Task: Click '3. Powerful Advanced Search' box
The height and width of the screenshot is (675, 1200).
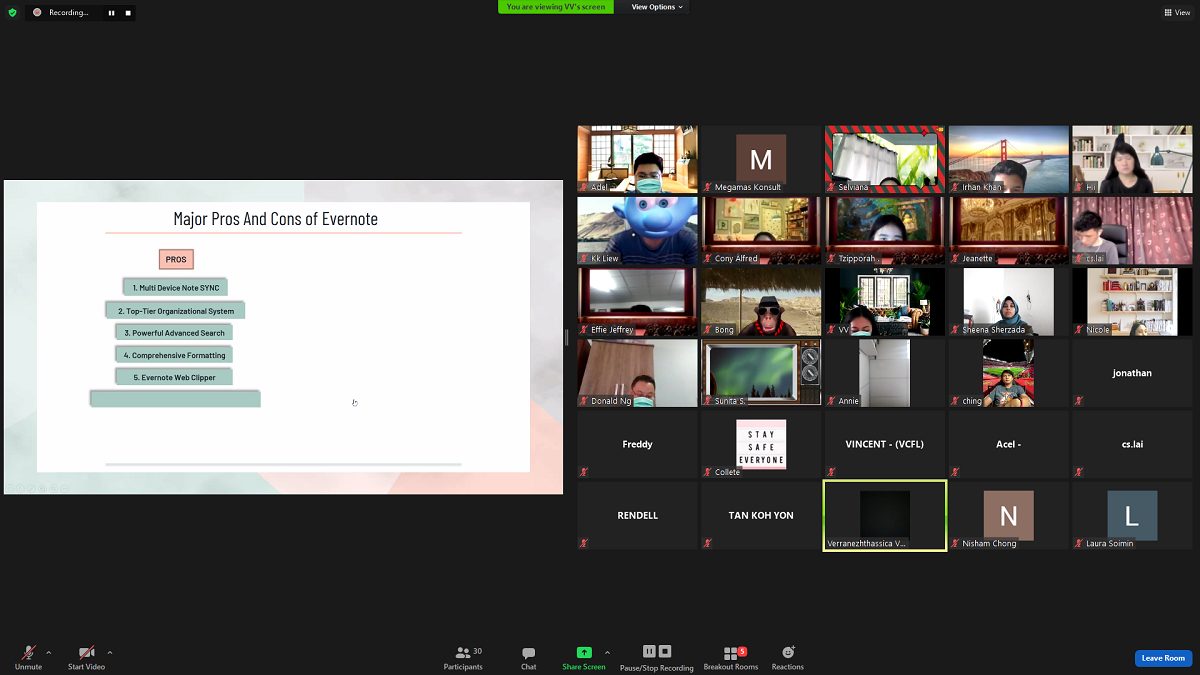Action: click(175, 333)
